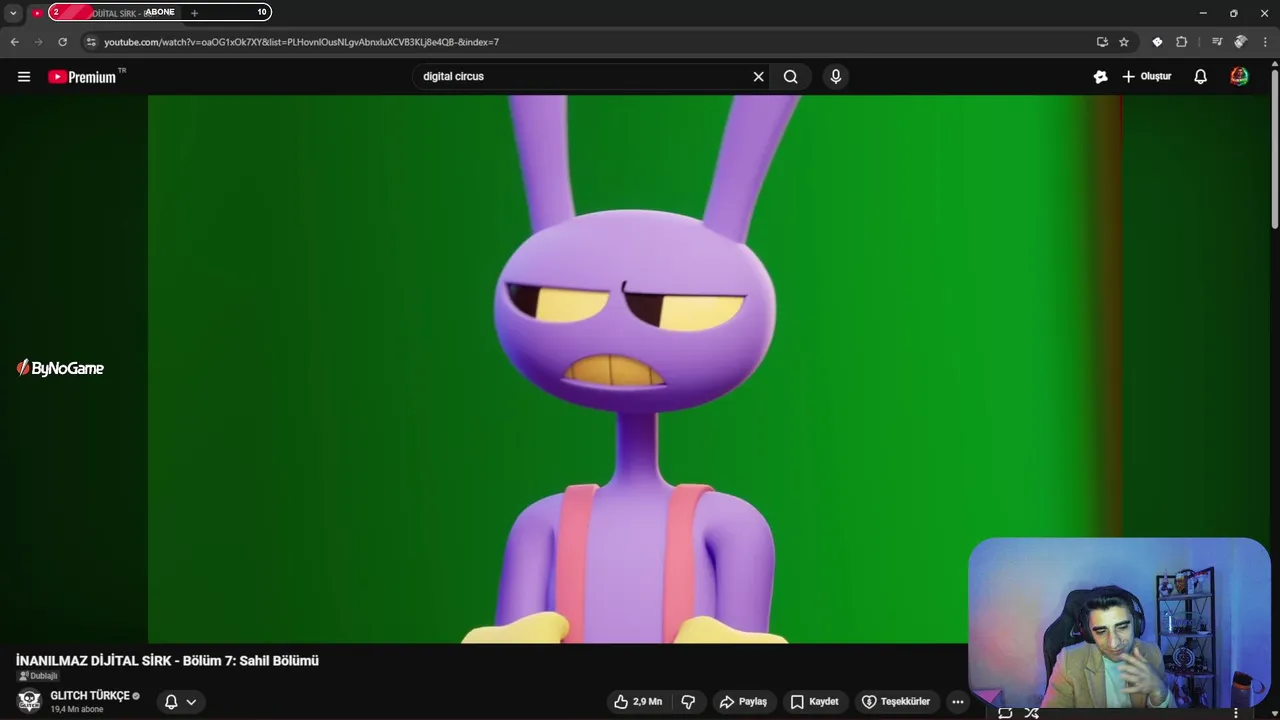1280x720 pixels.
Task: Click Teşekkürler thanks button
Action: pos(897,702)
